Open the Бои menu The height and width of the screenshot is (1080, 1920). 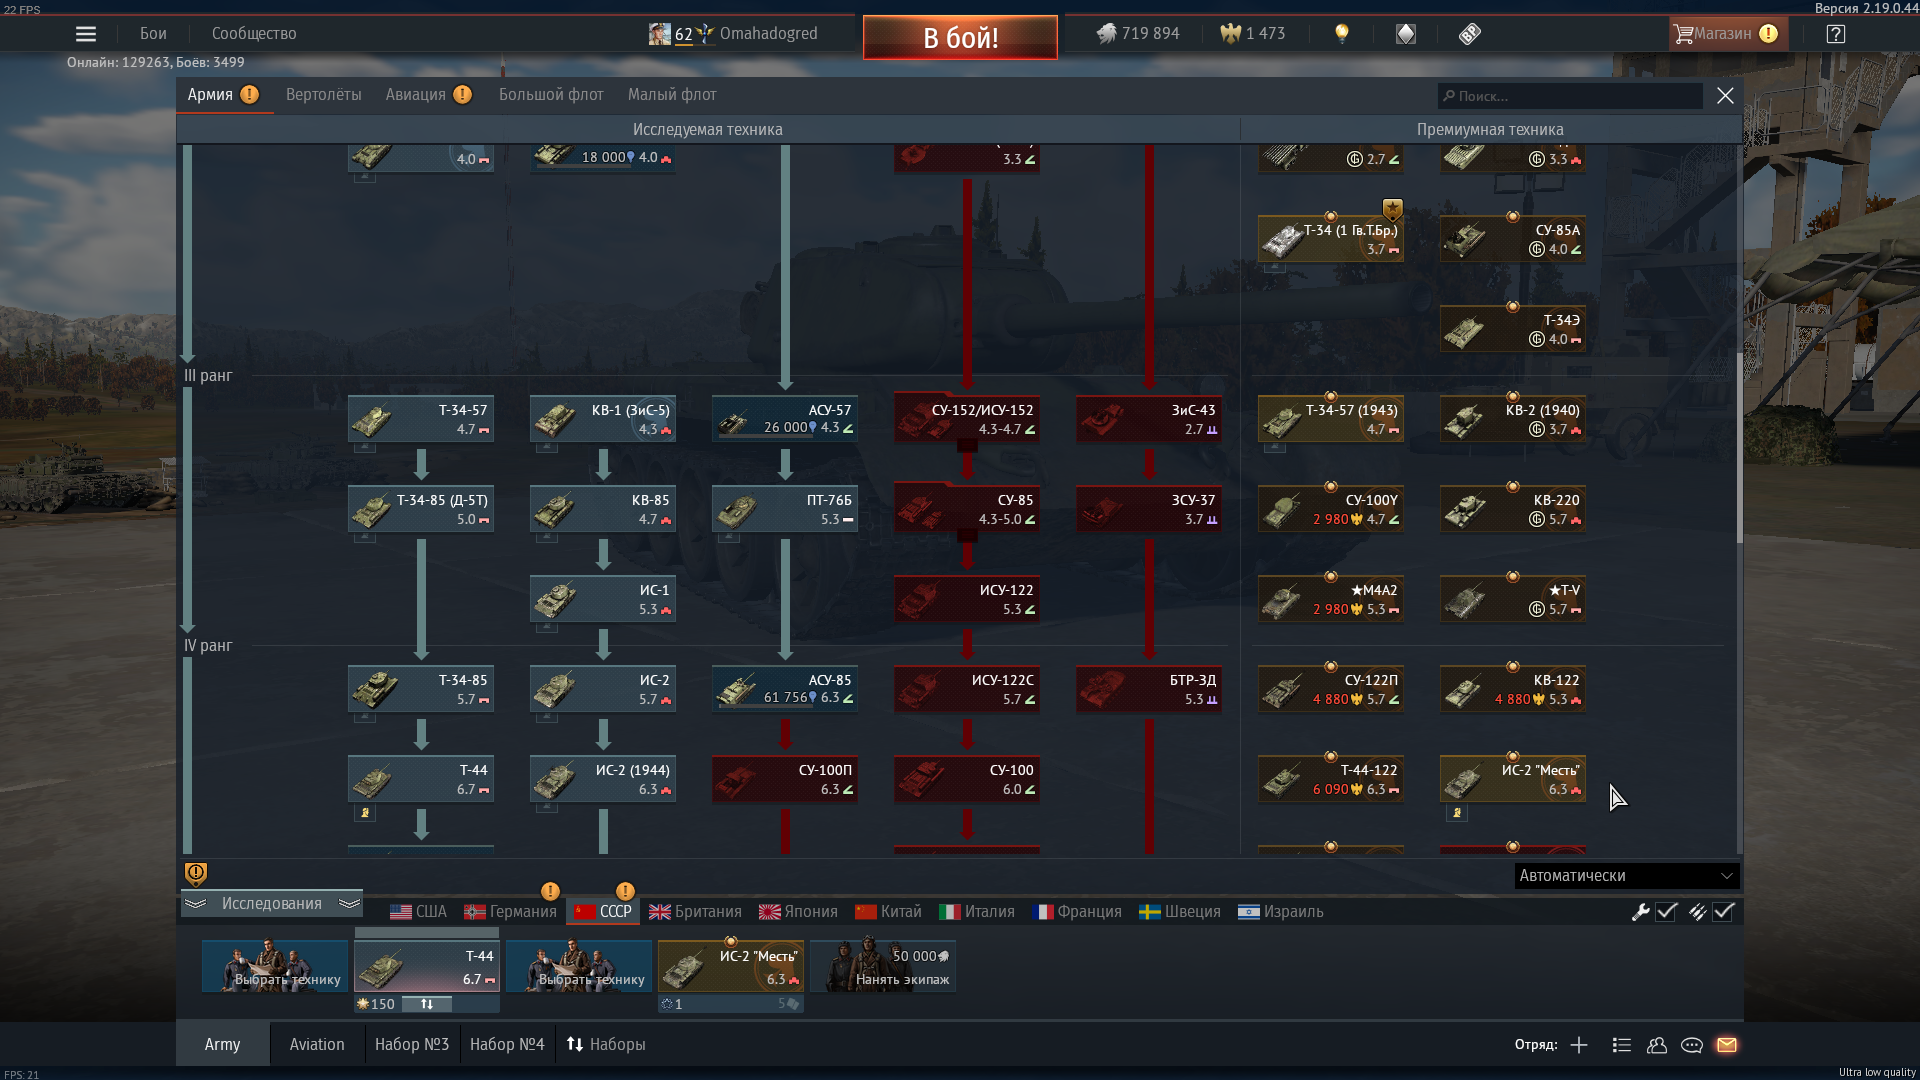(153, 34)
